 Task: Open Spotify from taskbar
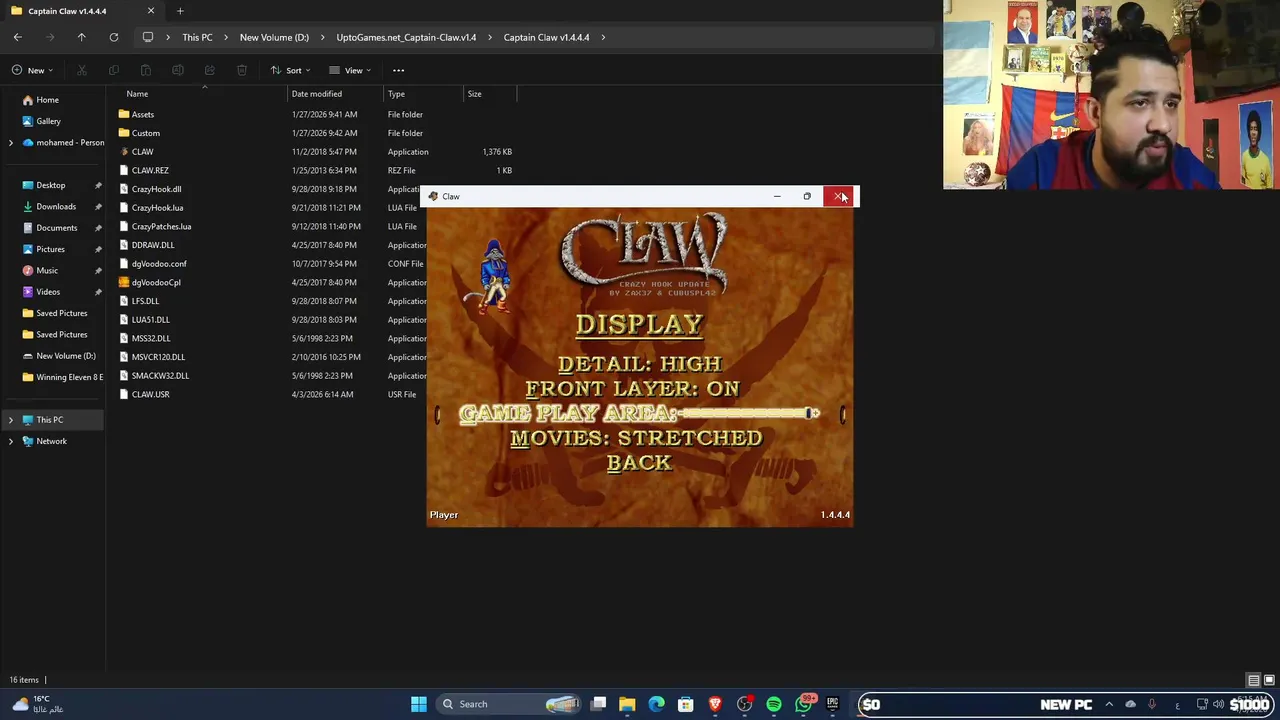tap(774, 704)
